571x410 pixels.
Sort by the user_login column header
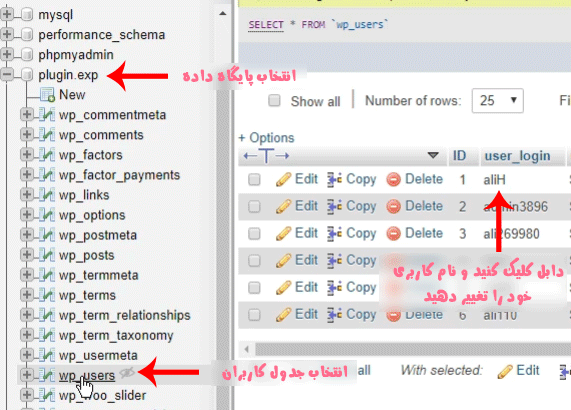(517, 156)
